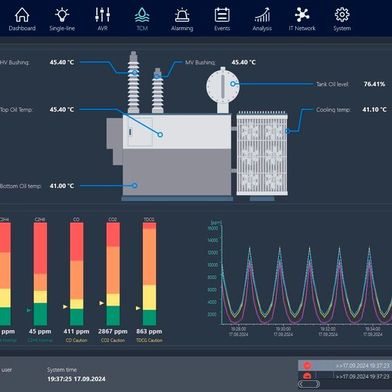This screenshot has height=392, width=392.
Task: Open the Events calendar icon
Action: tap(222, 15)
